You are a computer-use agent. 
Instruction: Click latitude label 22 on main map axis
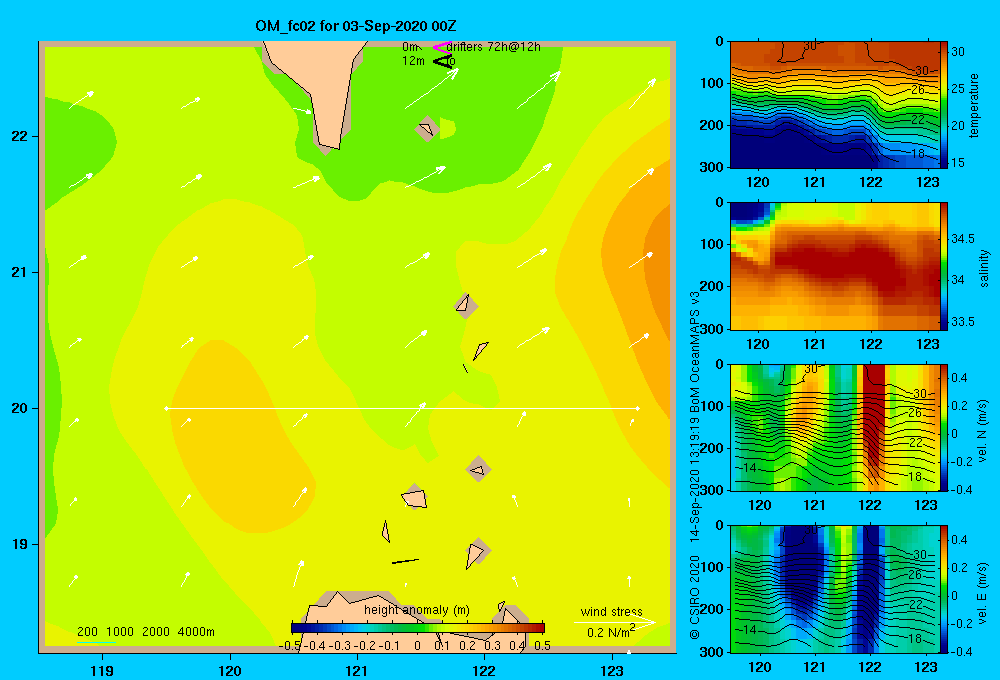(20, 137)
